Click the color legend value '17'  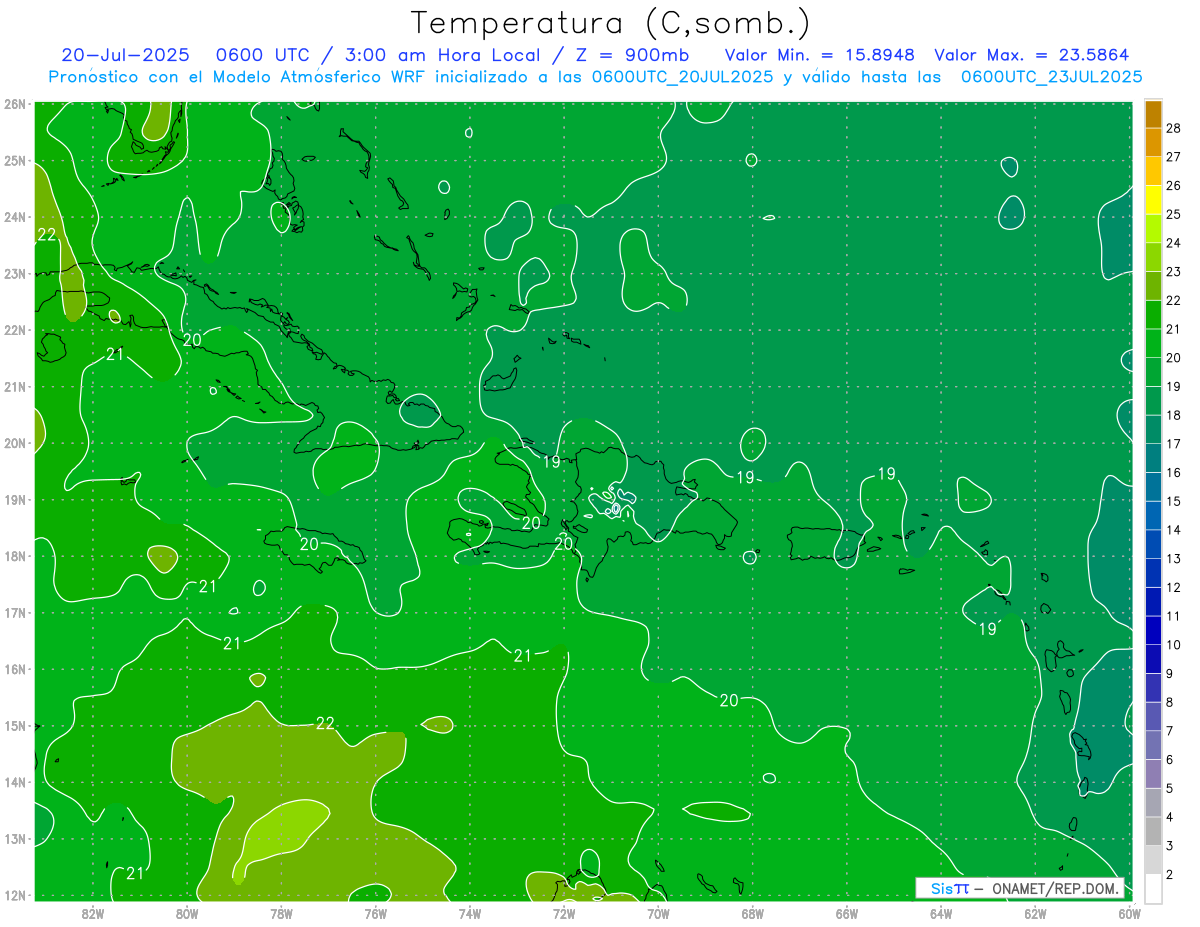1173,444
